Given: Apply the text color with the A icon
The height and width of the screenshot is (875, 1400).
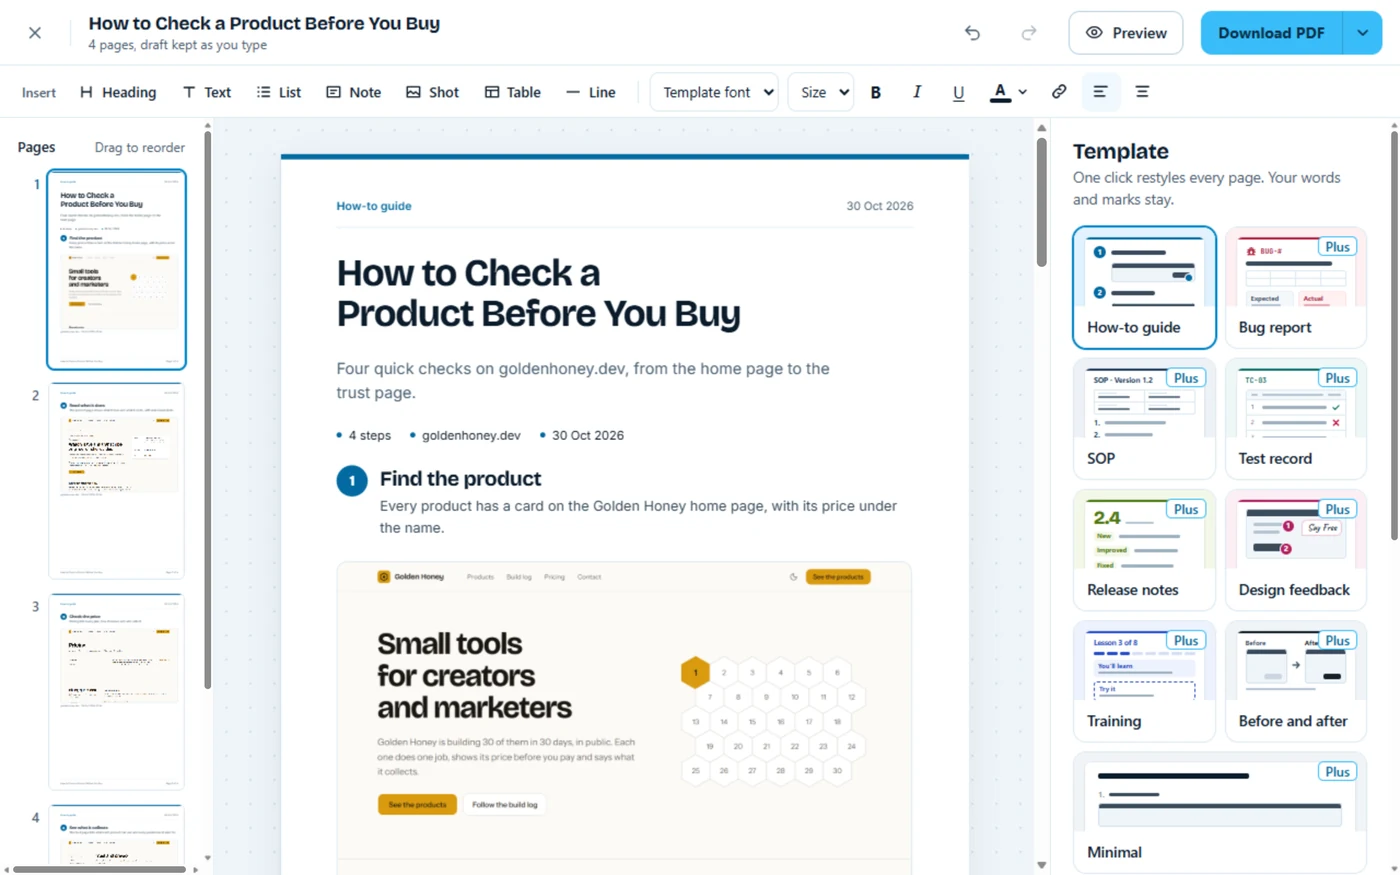Looking at the screenshot, I should (x=1000, y=92).
